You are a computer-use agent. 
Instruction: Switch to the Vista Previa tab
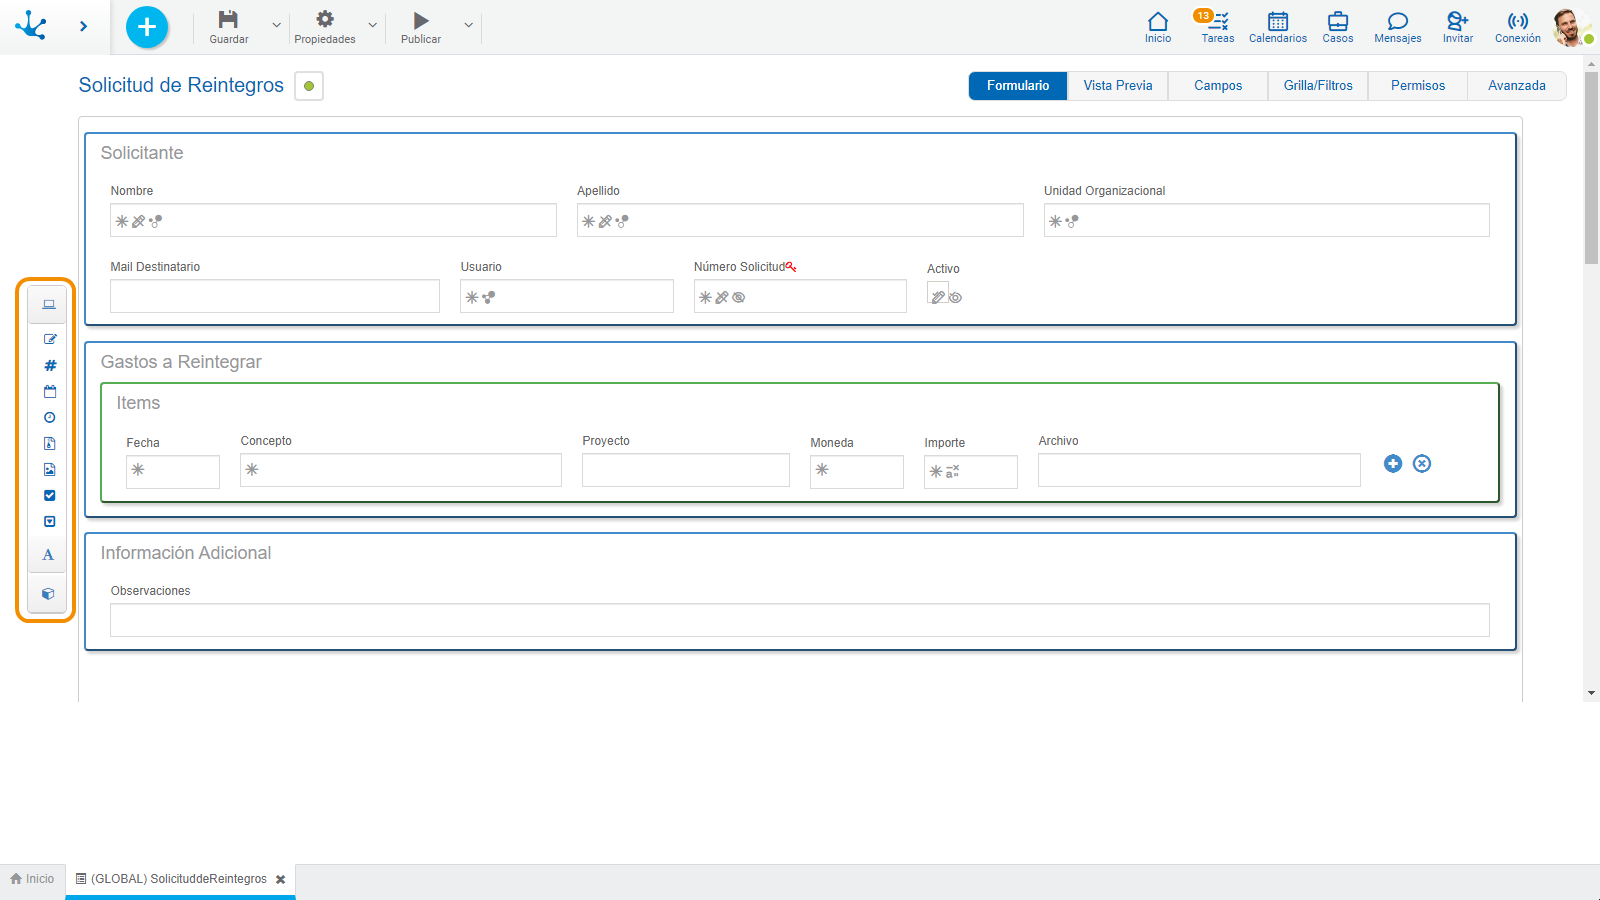click(1117, 86)
